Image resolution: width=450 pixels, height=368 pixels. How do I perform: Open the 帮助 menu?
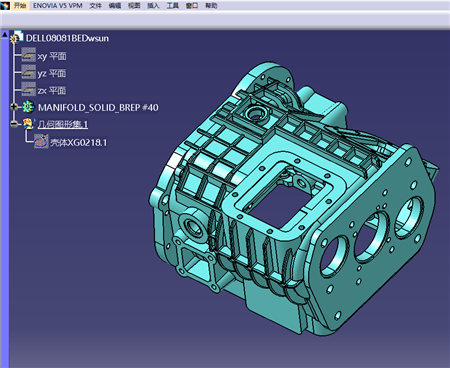click(x=211, y=5)
